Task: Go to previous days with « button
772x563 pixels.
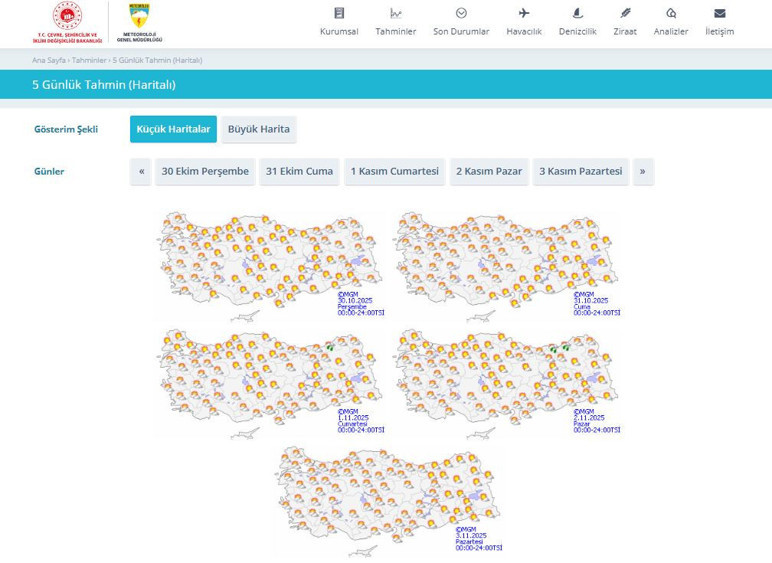Action: [141, 171]
